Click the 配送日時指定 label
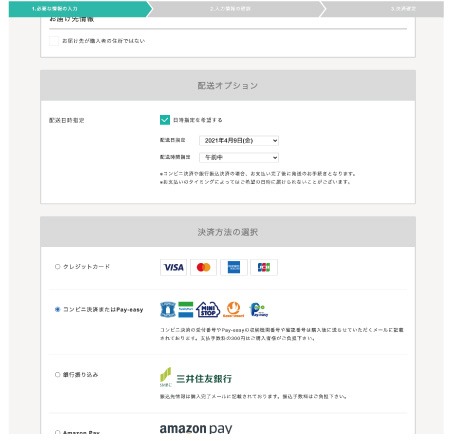The image size is (453, 441). (x=67, y=120)
